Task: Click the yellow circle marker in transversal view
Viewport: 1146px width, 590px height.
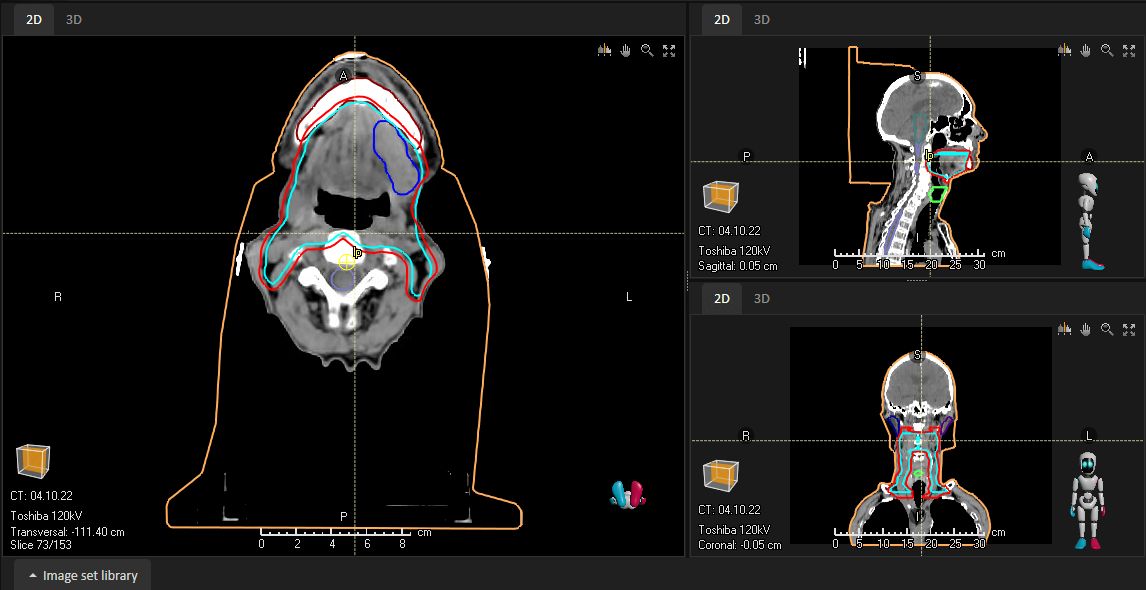Action: 346,262
